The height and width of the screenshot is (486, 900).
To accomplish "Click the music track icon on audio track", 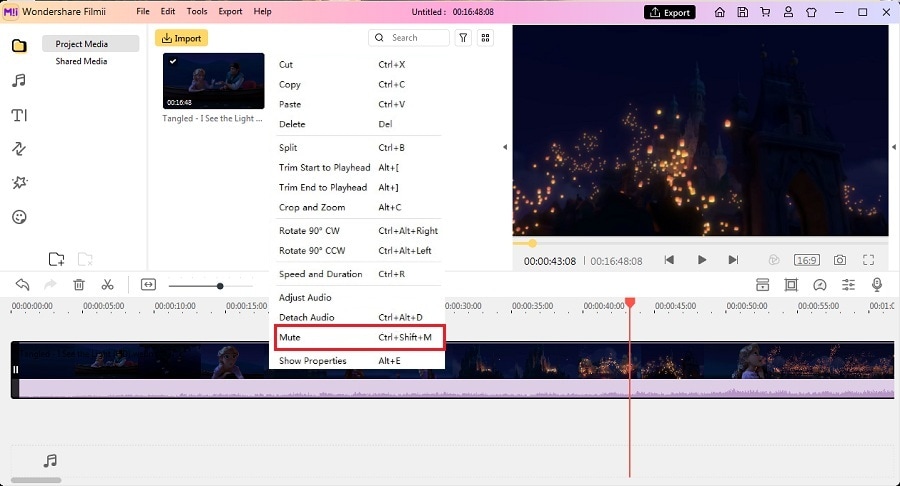I will [x=51, y=460].
